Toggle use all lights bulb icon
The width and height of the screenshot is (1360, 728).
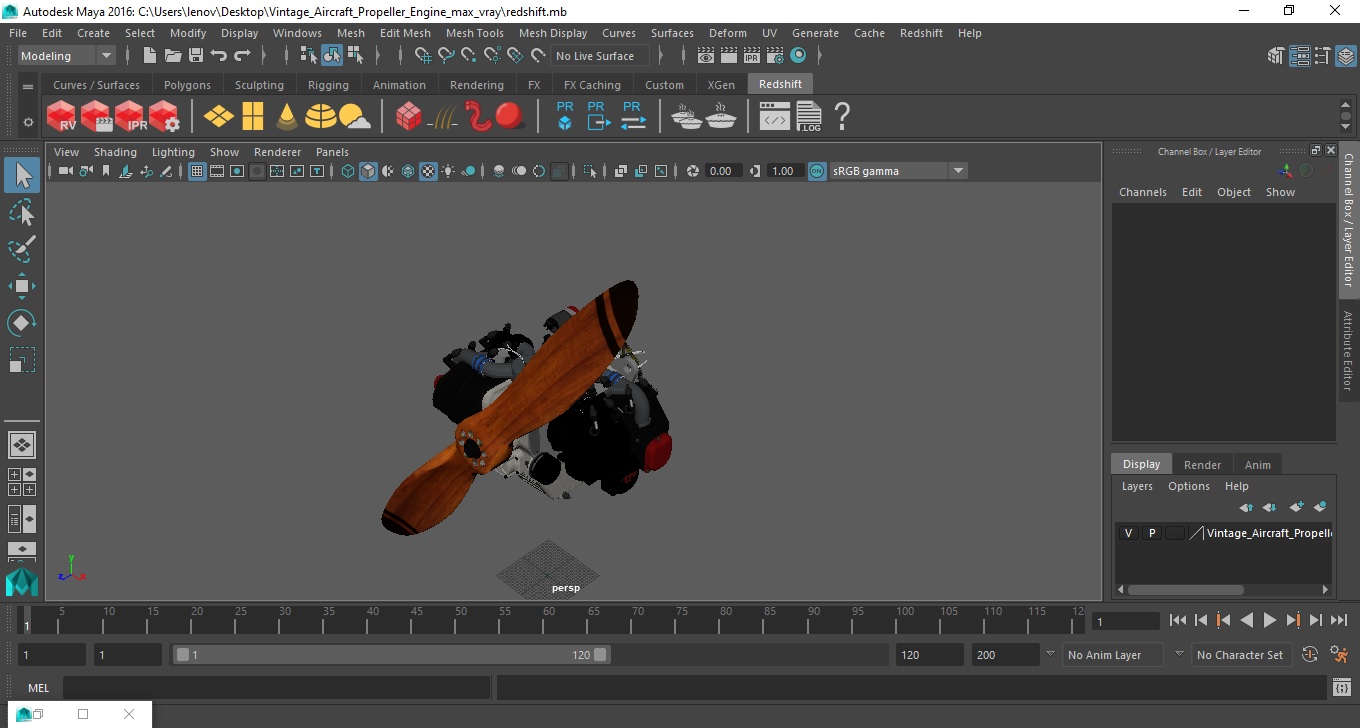(448, 171)
